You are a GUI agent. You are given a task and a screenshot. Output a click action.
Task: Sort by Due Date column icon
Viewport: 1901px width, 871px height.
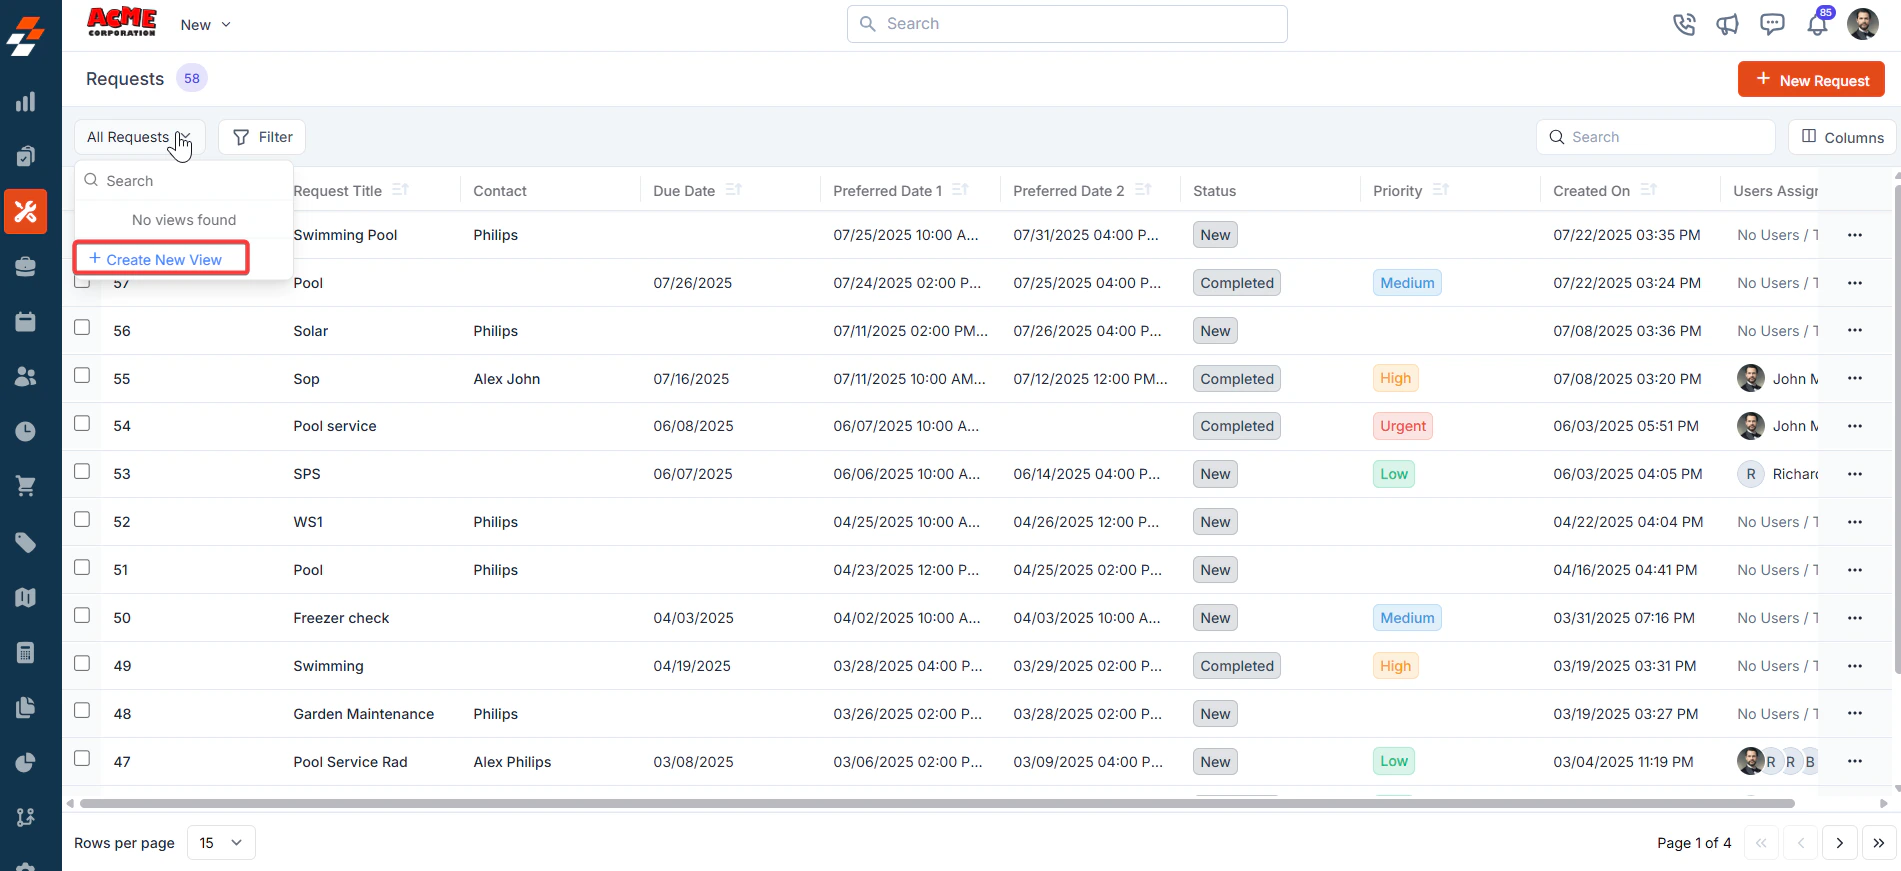(x=733, y=190)
